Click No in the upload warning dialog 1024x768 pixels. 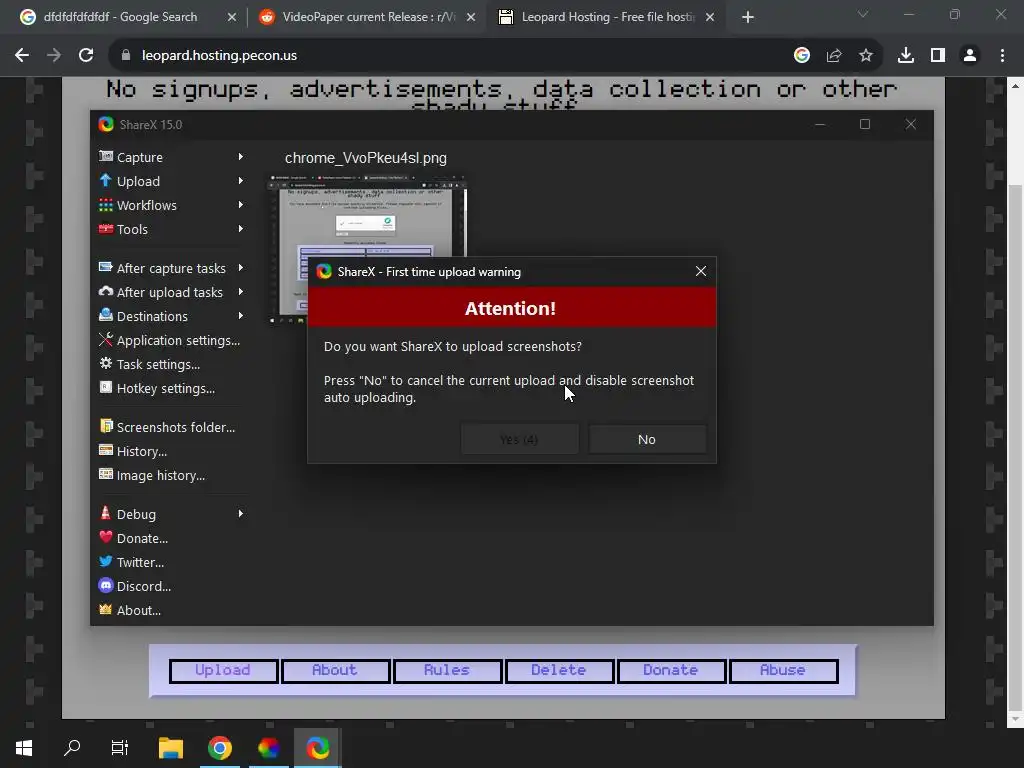pyautogui.click(x=647, y=440)
